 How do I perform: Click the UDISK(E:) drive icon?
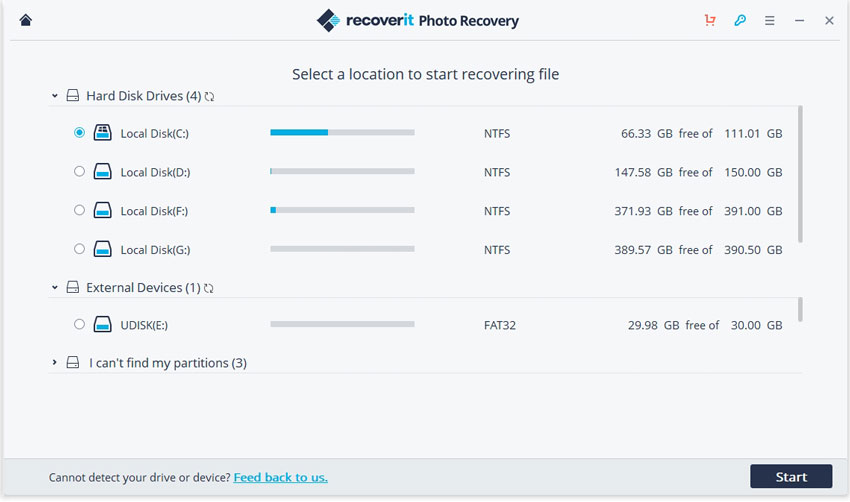click(102, 324)
